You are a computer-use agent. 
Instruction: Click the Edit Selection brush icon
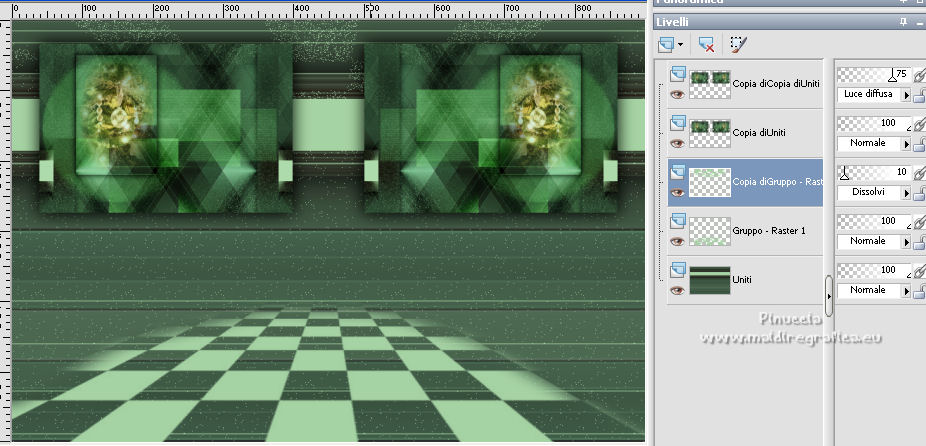(738, 44)
